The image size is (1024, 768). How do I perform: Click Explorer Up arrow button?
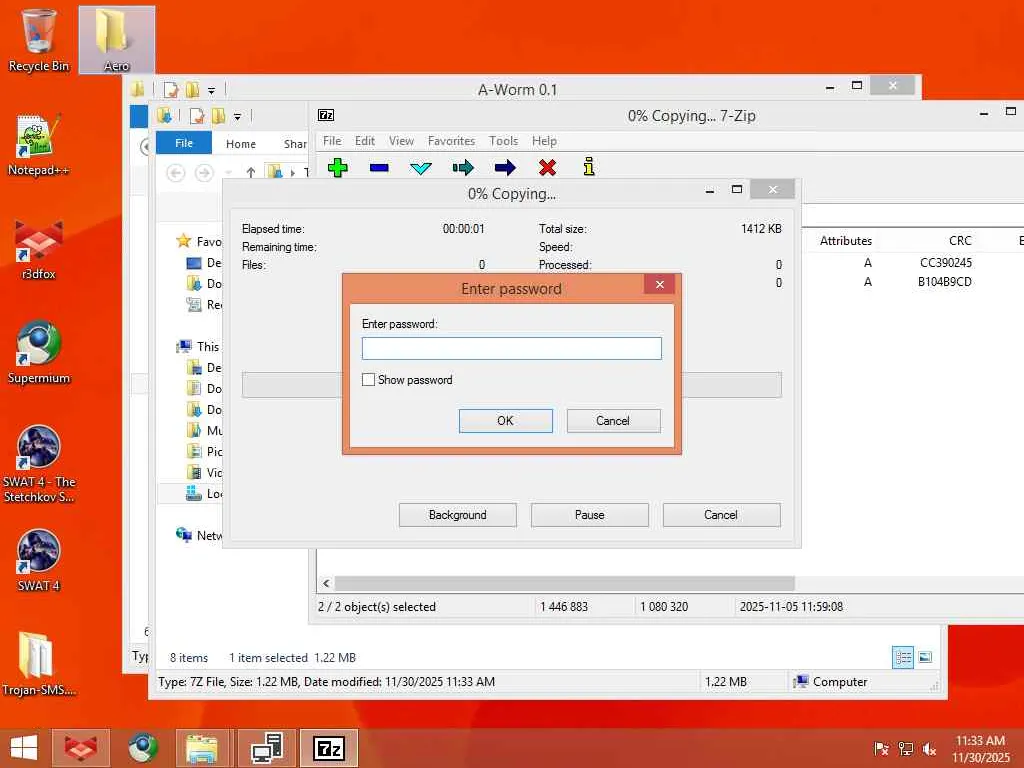coord(251,172)
